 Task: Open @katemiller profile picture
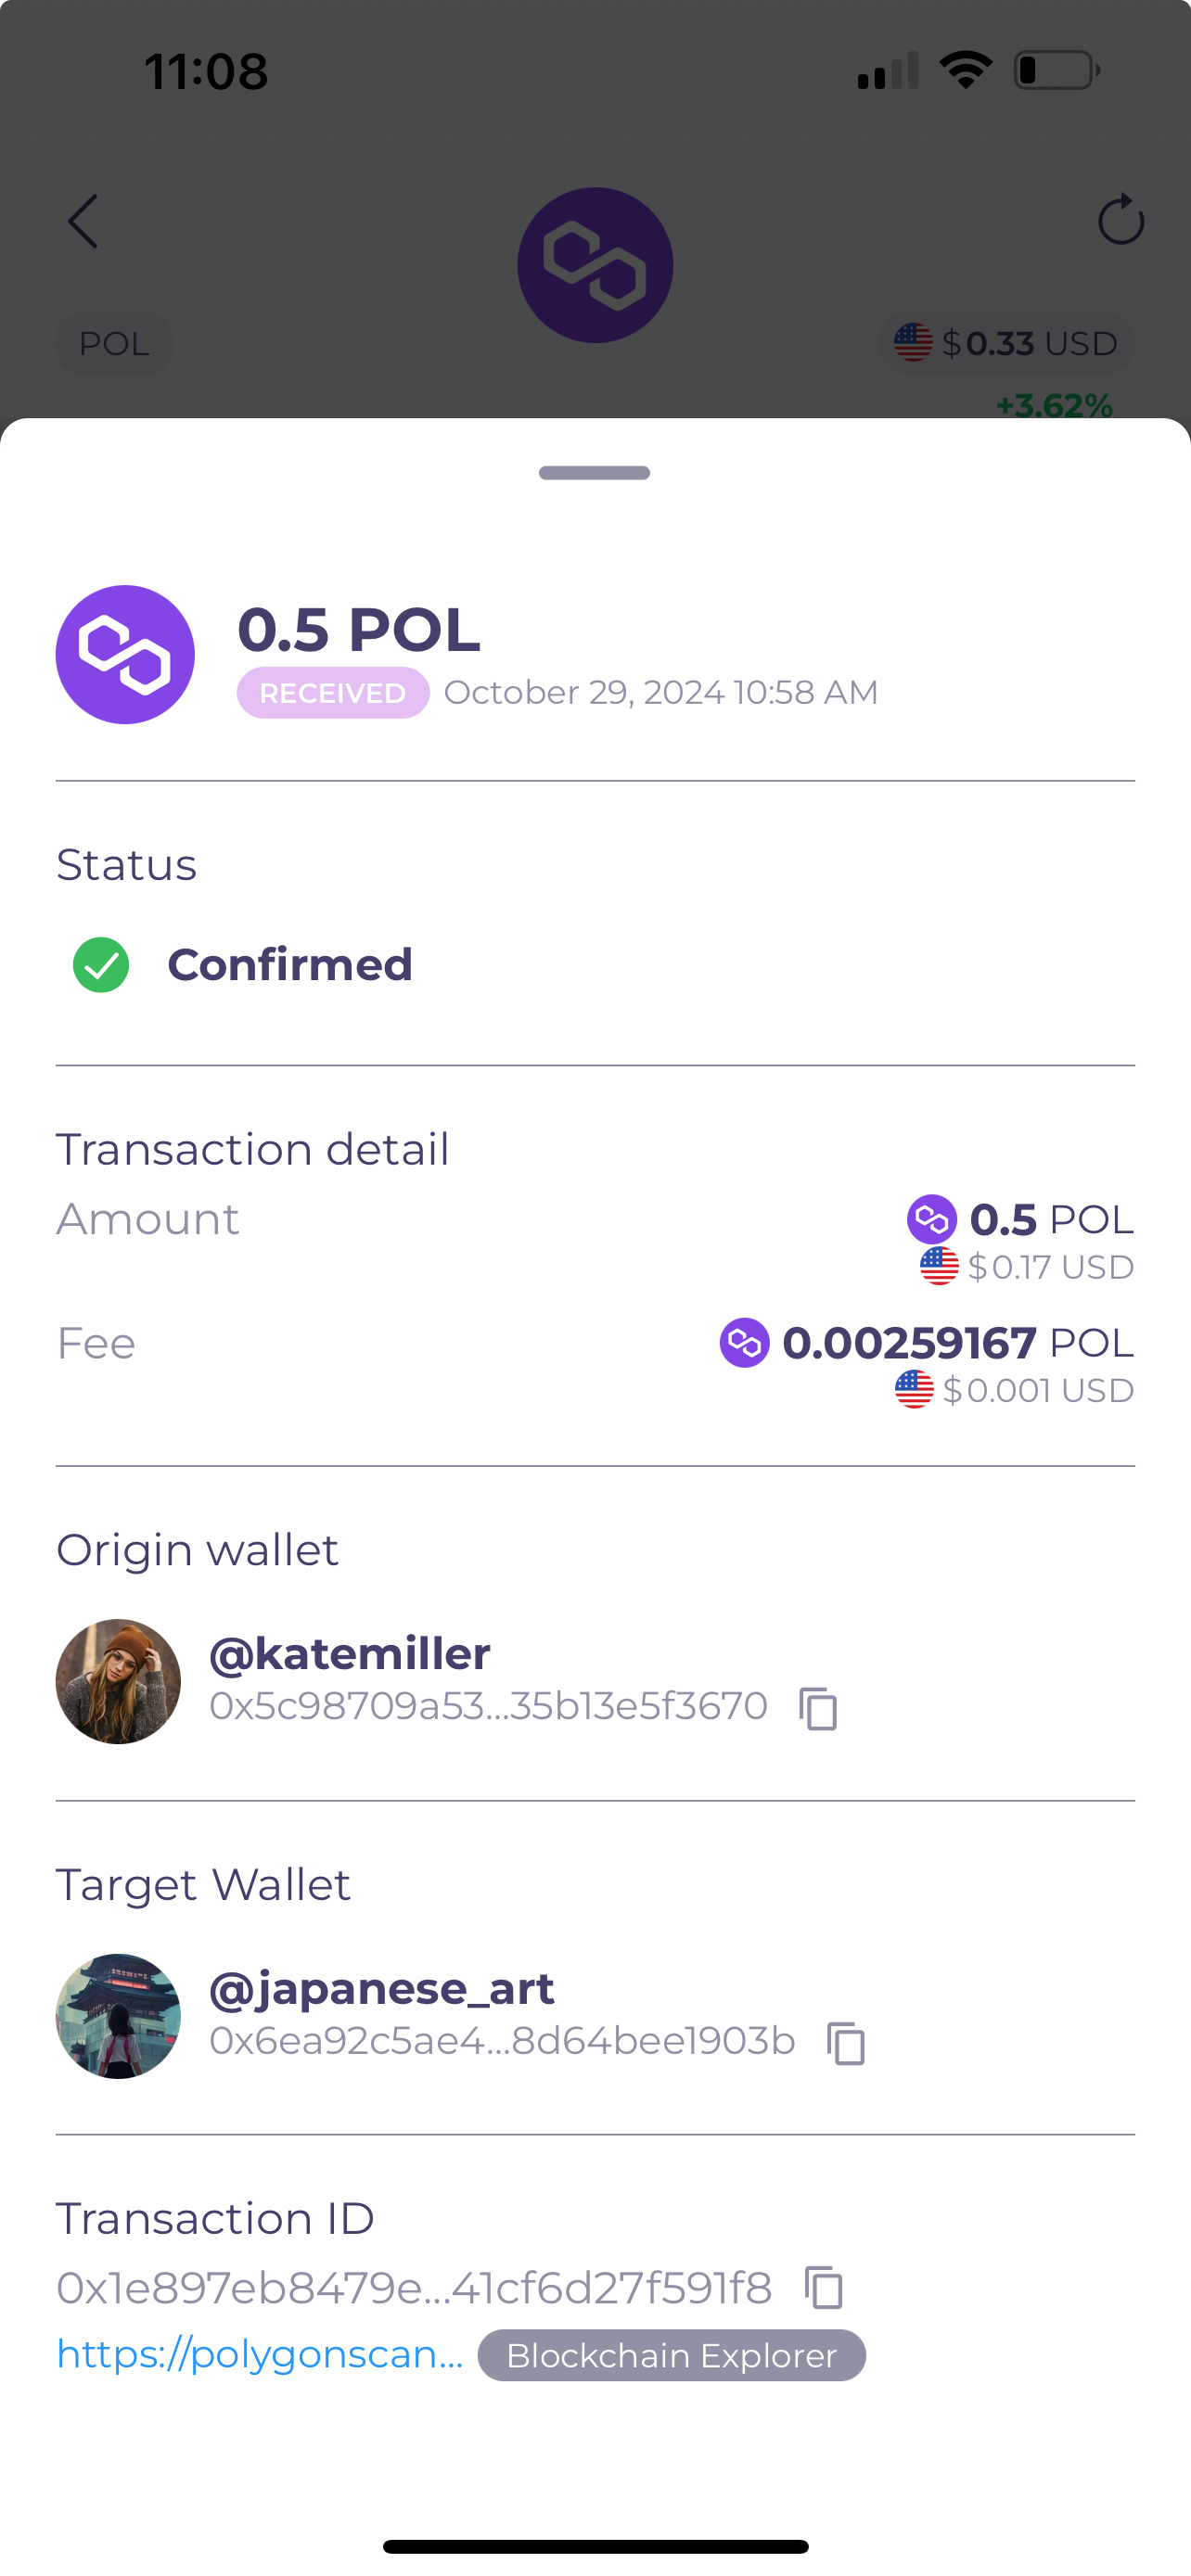[x=118, y=1681]
